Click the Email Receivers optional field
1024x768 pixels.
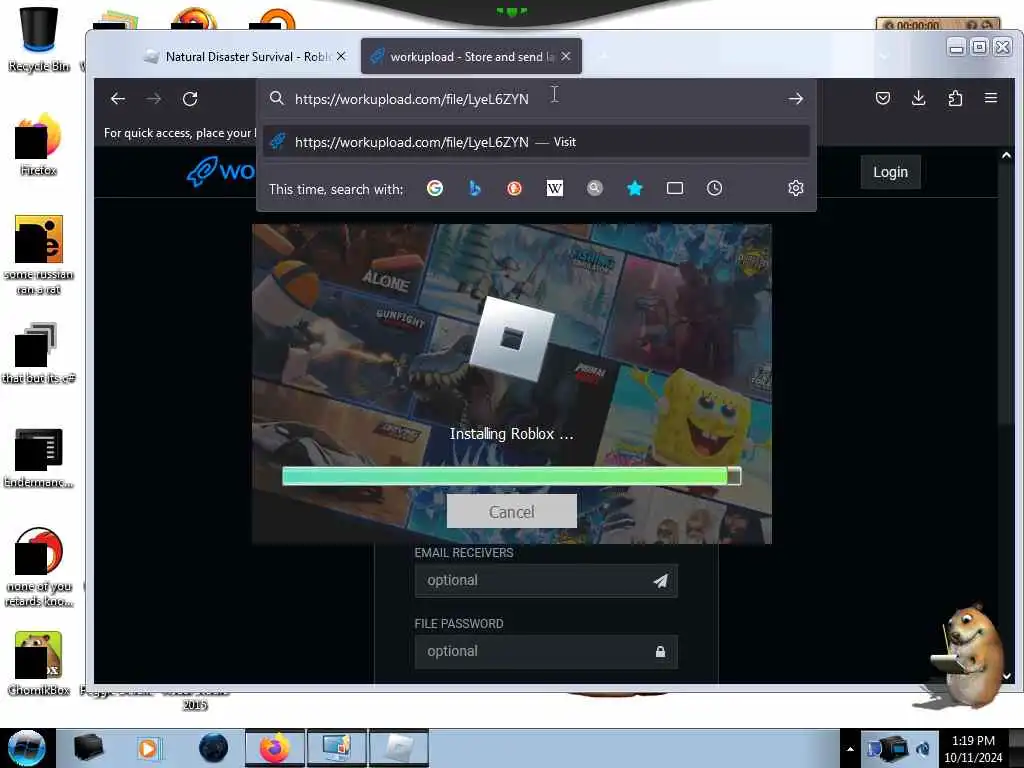[546, 581]
